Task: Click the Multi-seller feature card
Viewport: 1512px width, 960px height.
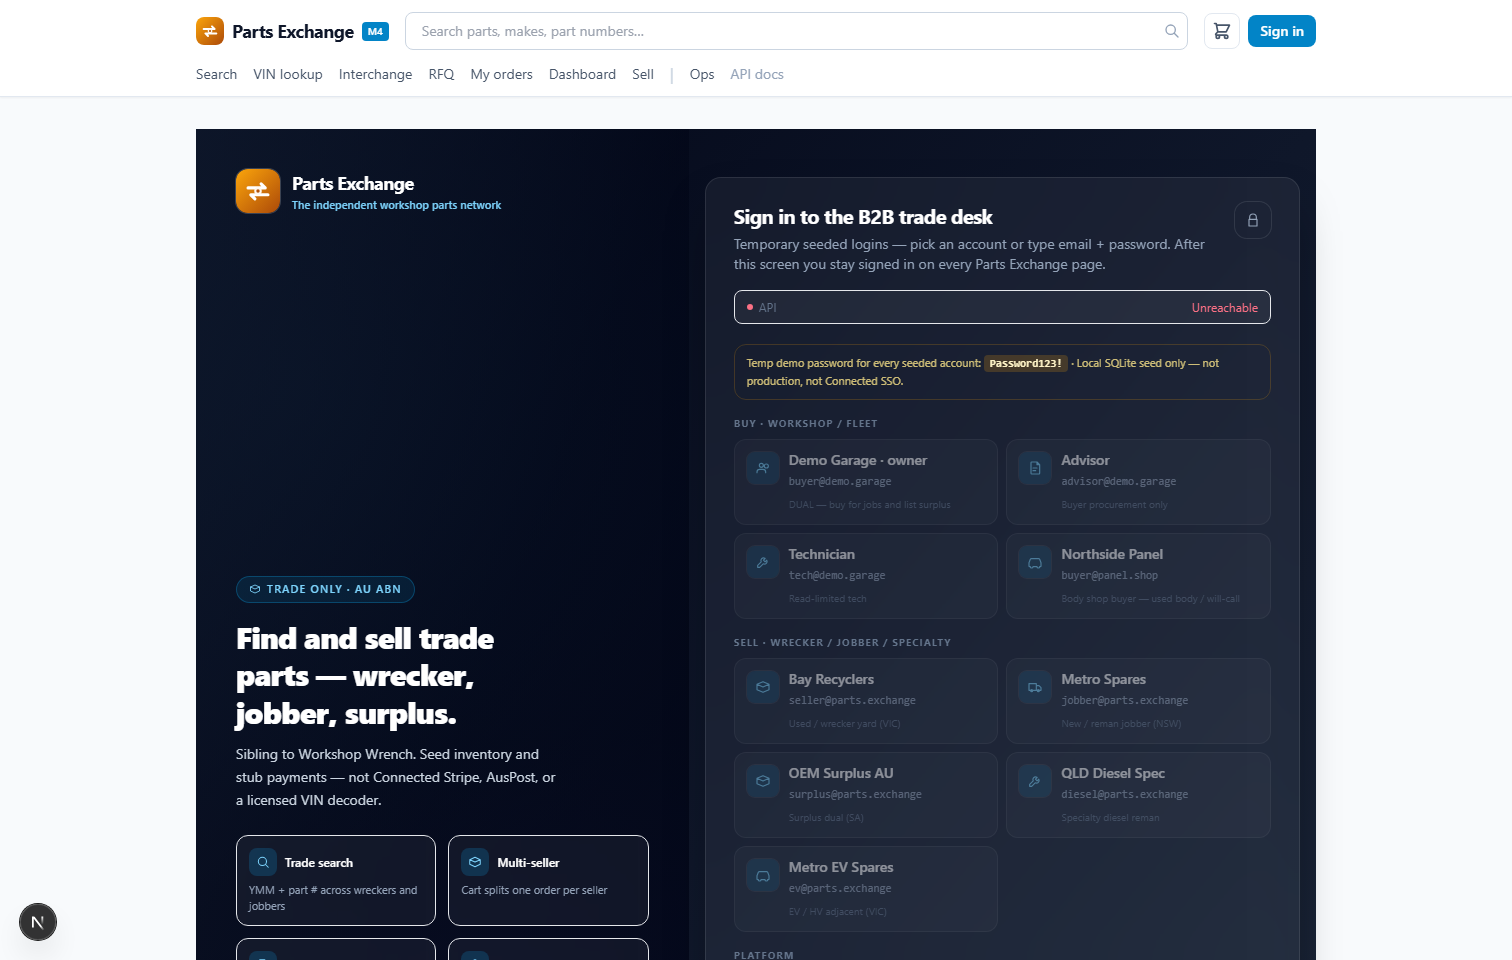Action: pos(548,880)
